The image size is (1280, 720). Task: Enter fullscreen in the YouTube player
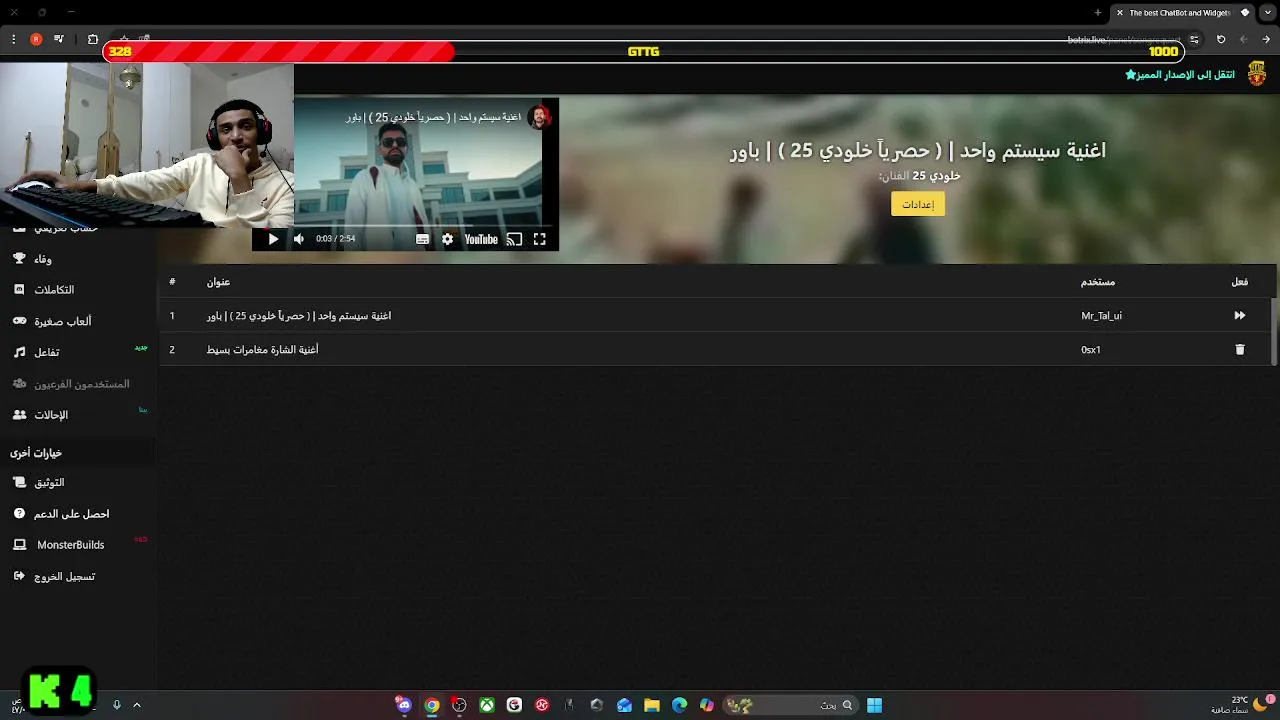click(539, 239)
